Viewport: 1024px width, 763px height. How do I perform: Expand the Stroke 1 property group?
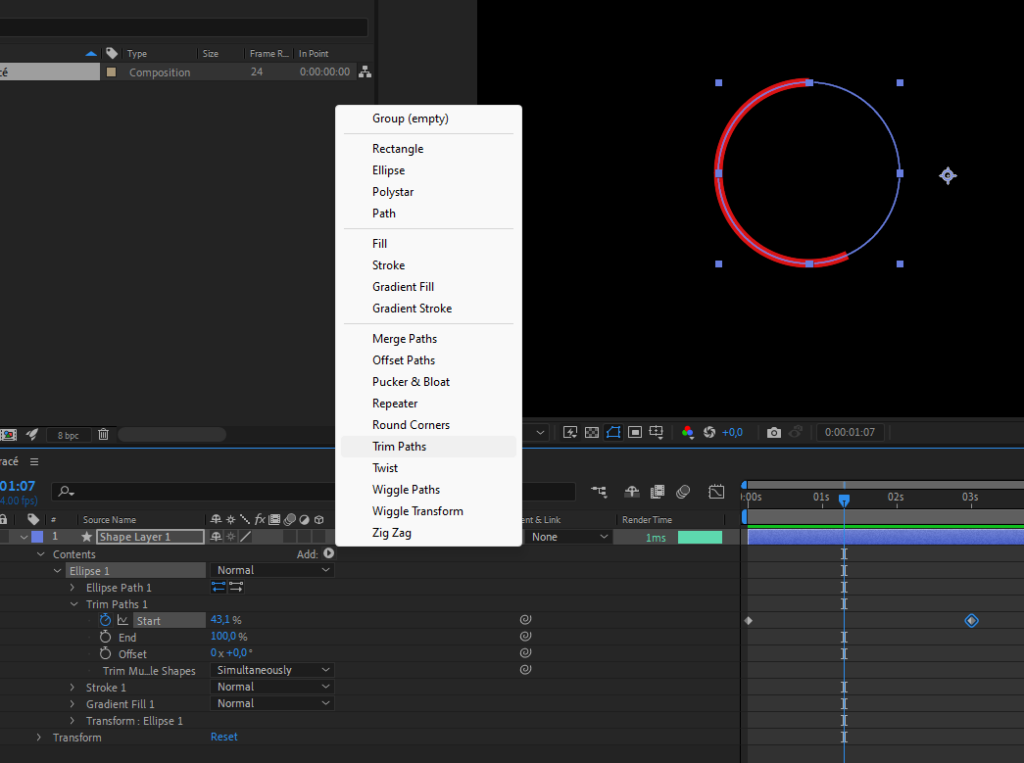(x=73, y=688)
